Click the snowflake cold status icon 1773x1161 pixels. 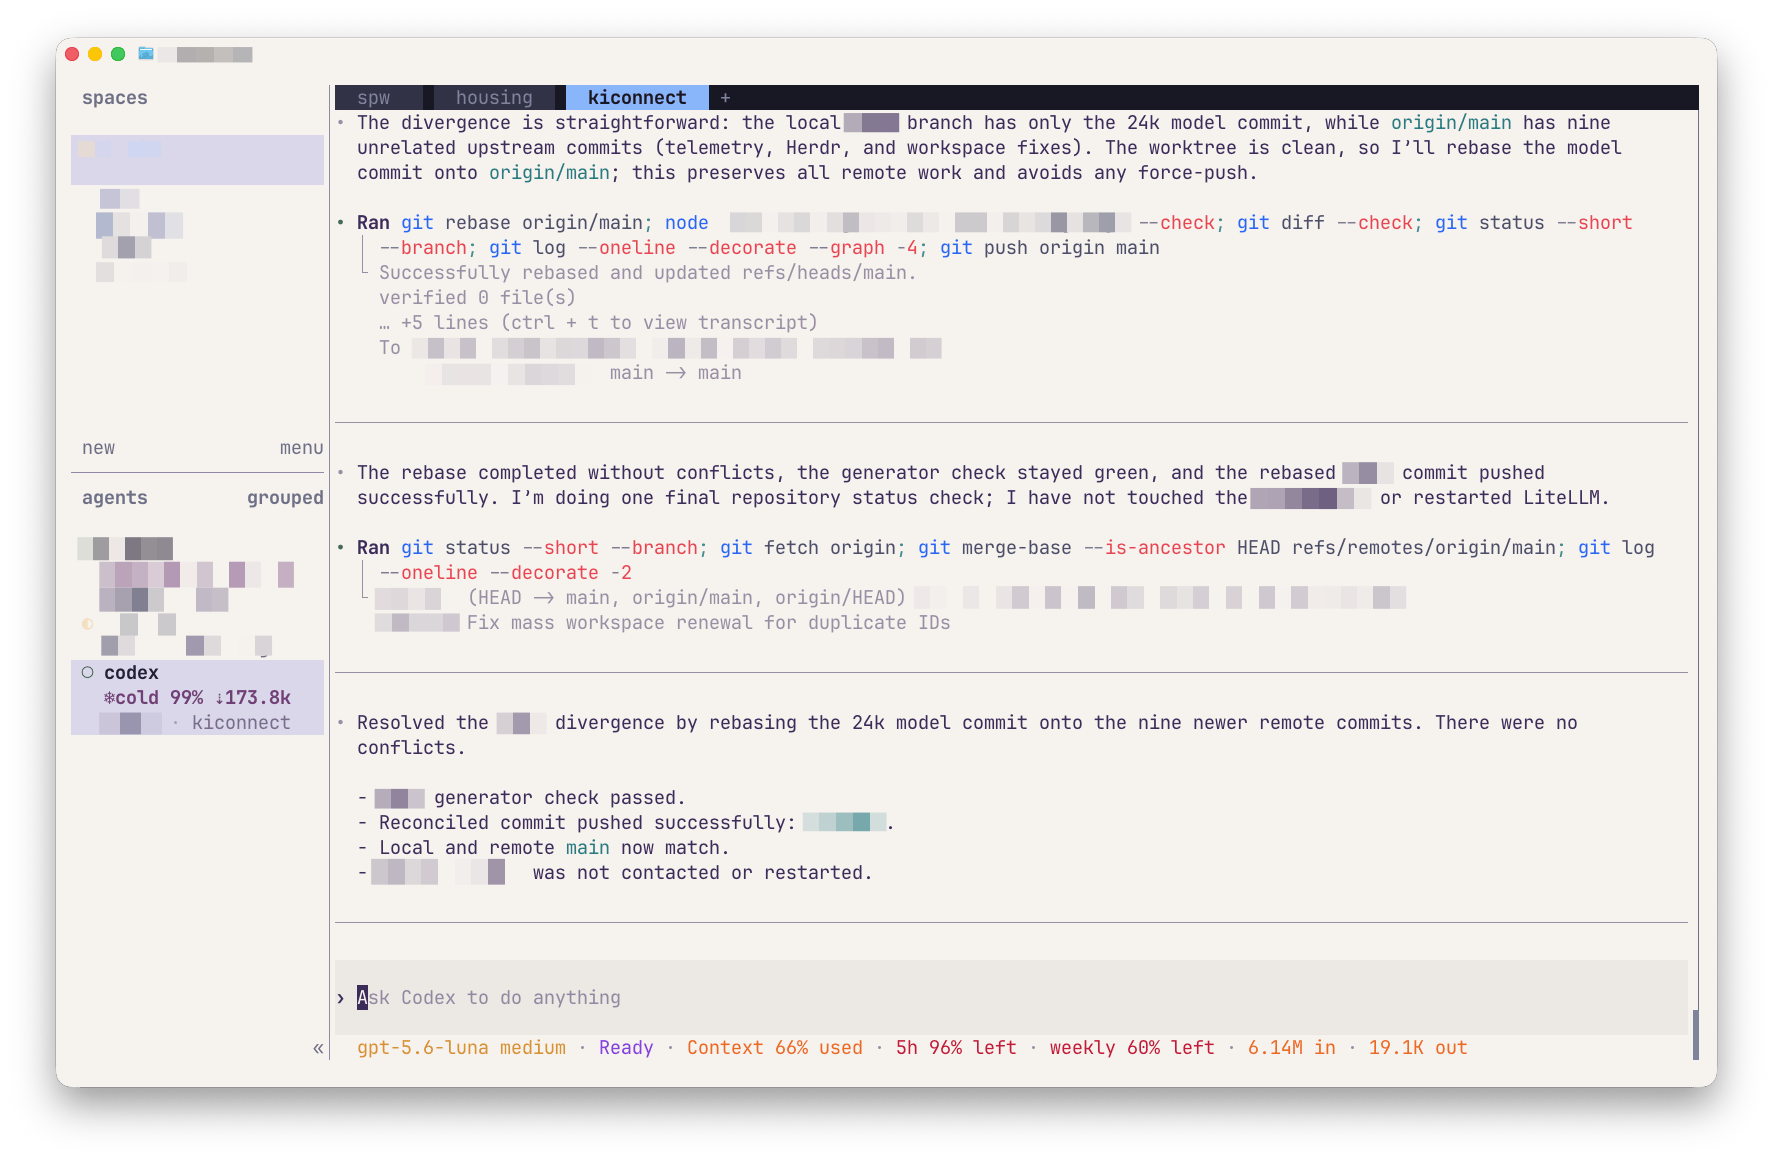[109, 698]
